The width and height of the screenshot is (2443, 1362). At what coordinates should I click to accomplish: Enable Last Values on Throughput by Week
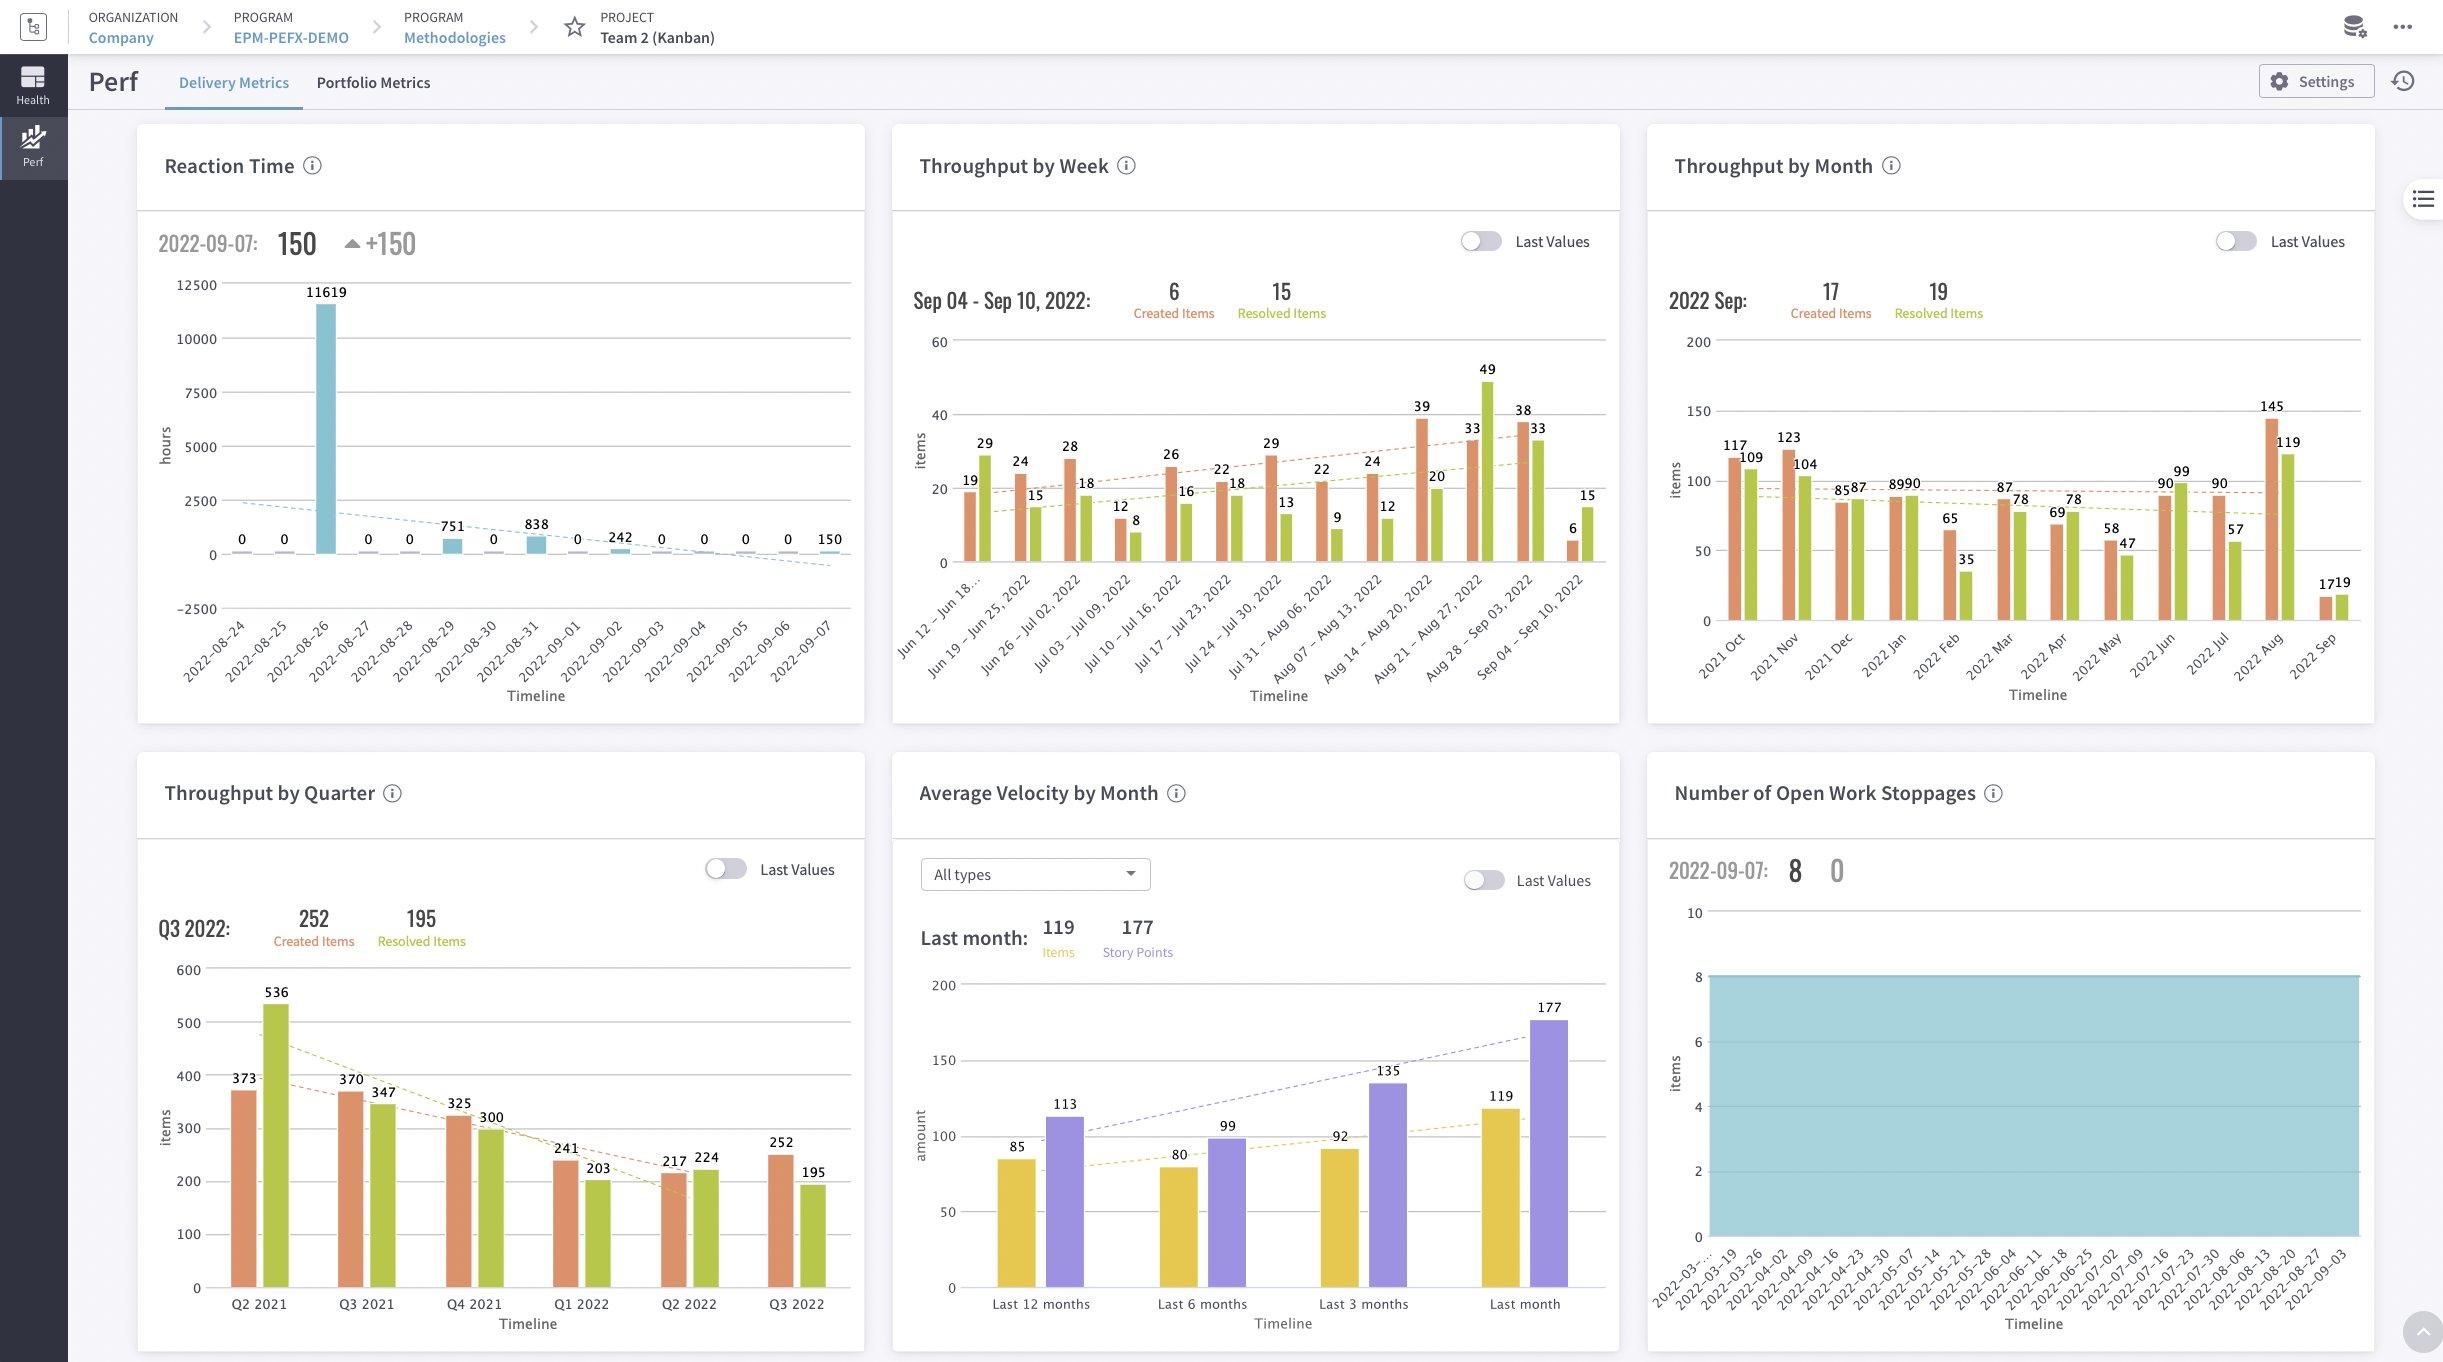1480,241
